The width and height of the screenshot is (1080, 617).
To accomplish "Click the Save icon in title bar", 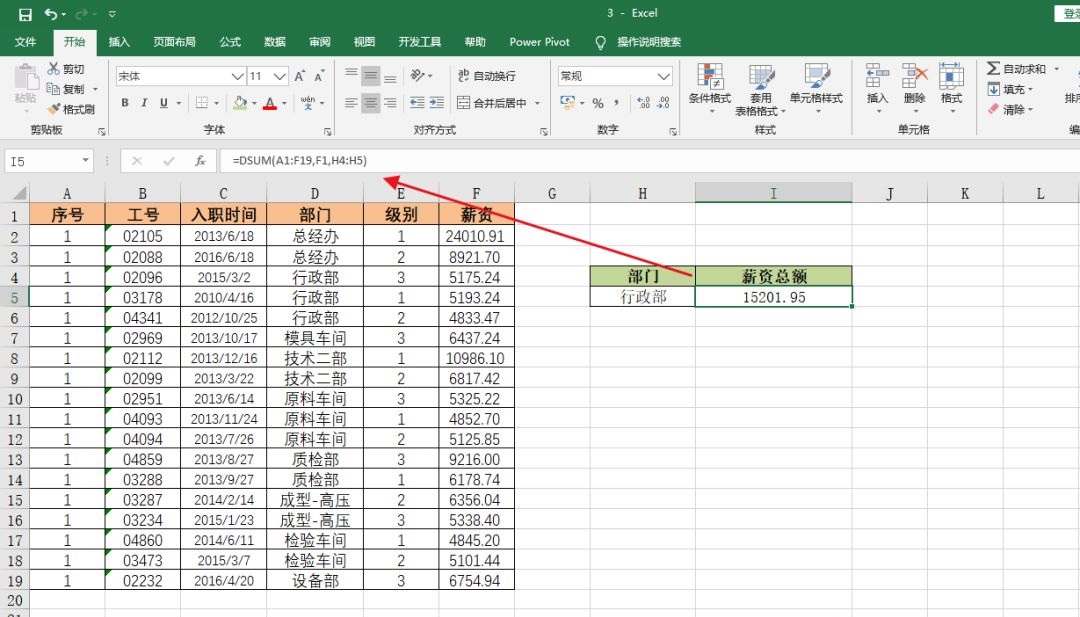I will [x=25, y=14].
